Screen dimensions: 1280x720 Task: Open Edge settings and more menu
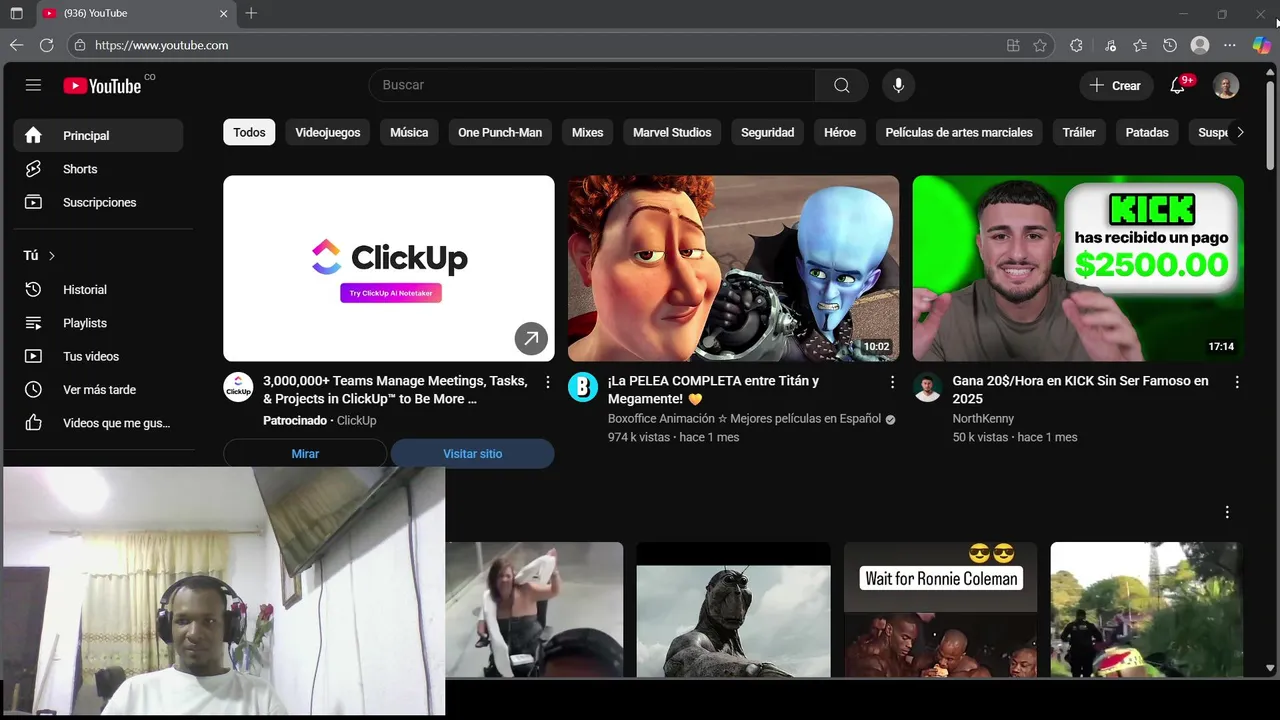click(x=1230, y=45)
